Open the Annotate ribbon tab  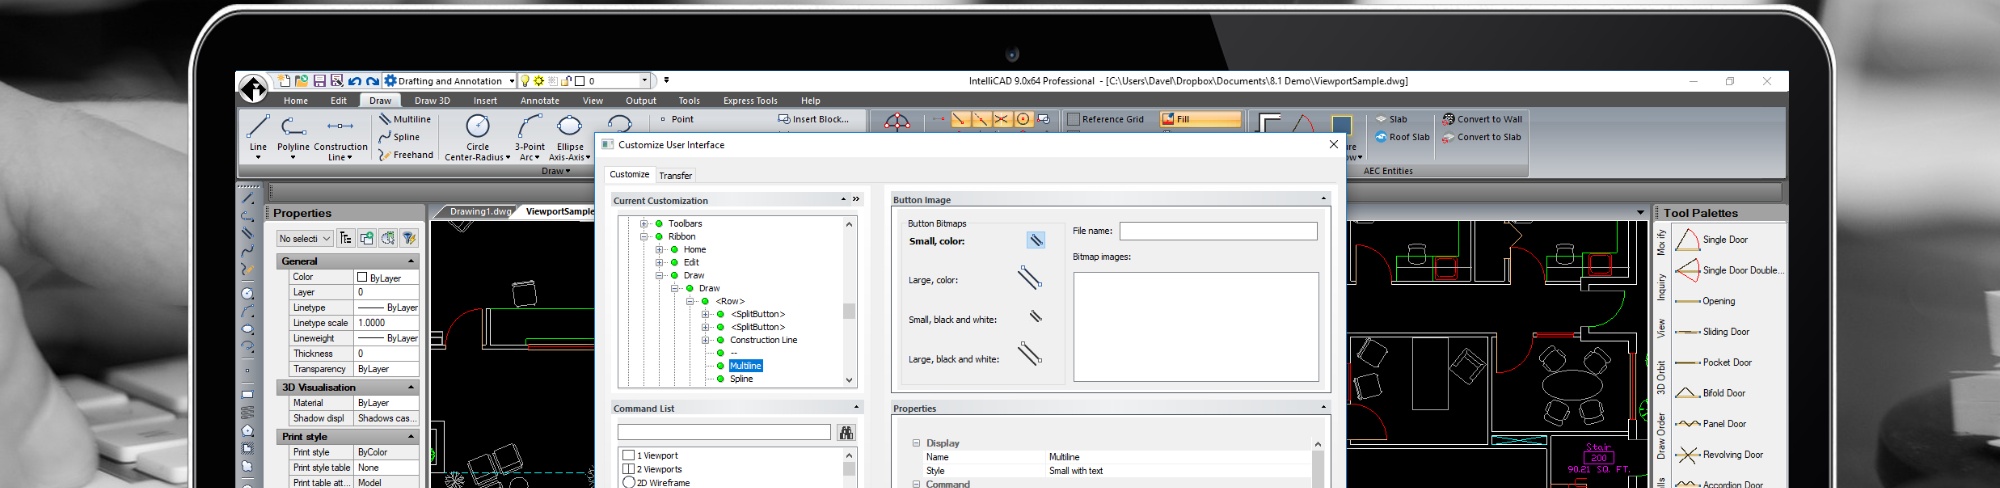(539, 101)
